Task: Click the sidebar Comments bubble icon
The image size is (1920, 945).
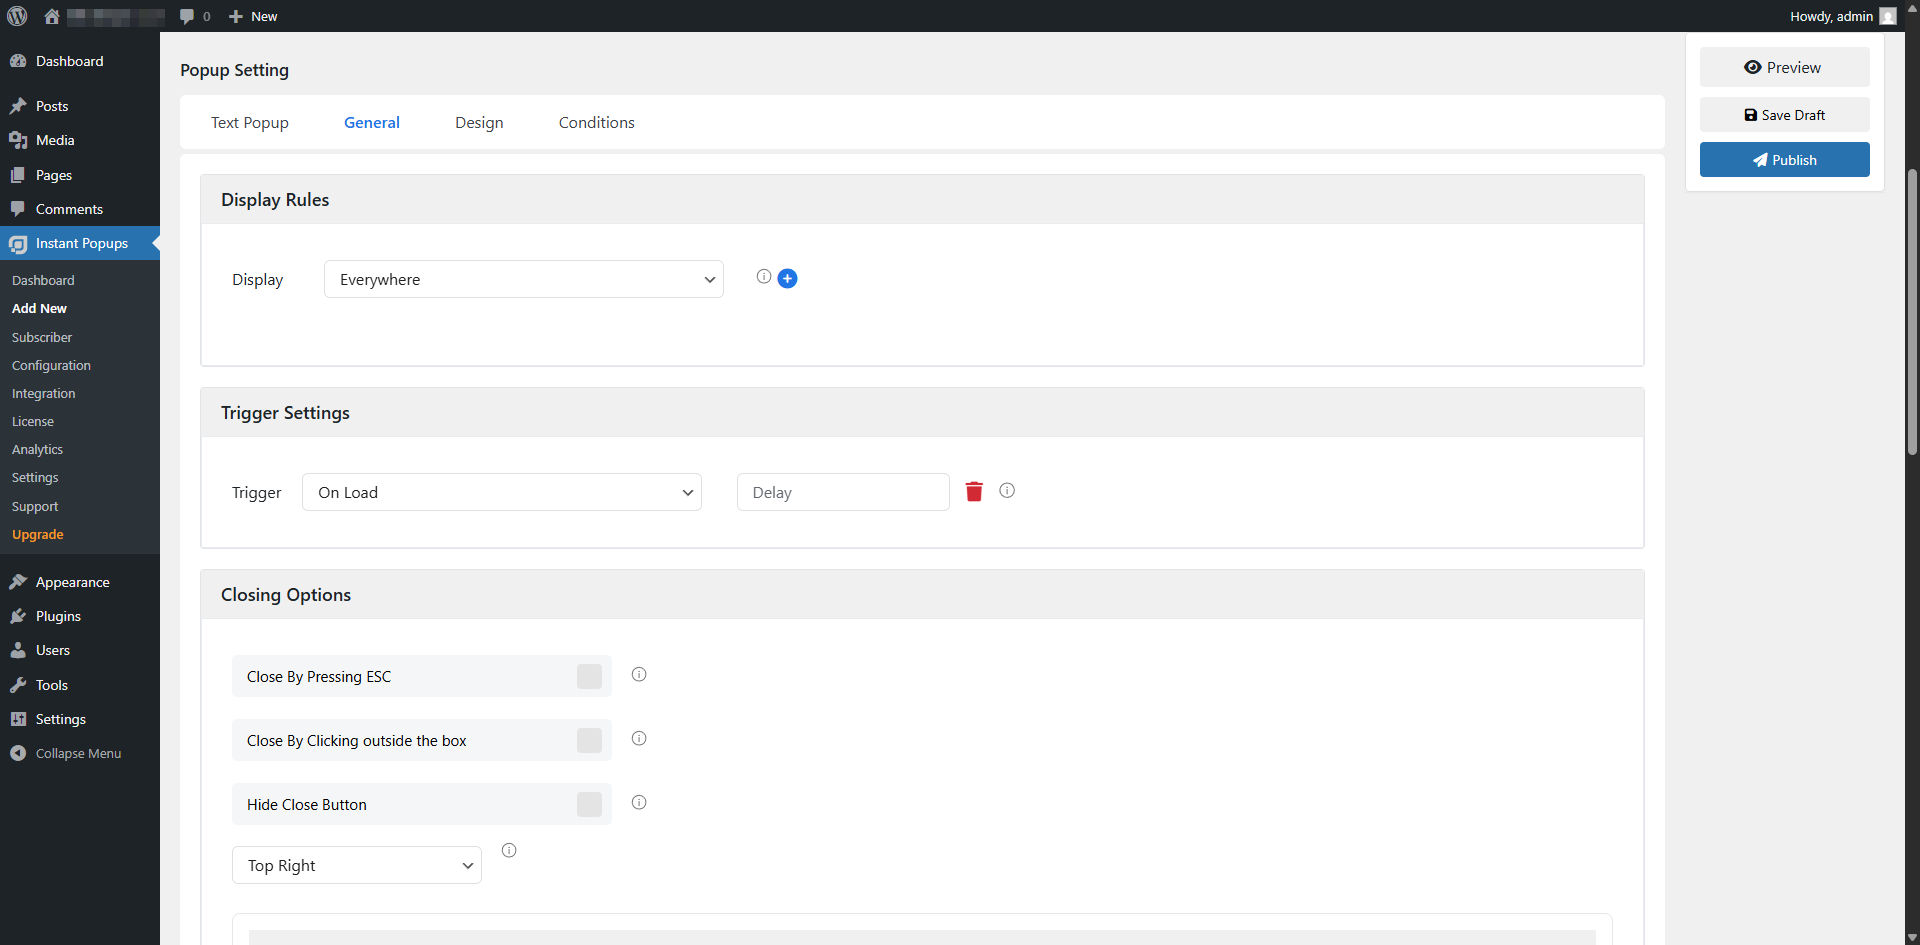Action: 18,209
